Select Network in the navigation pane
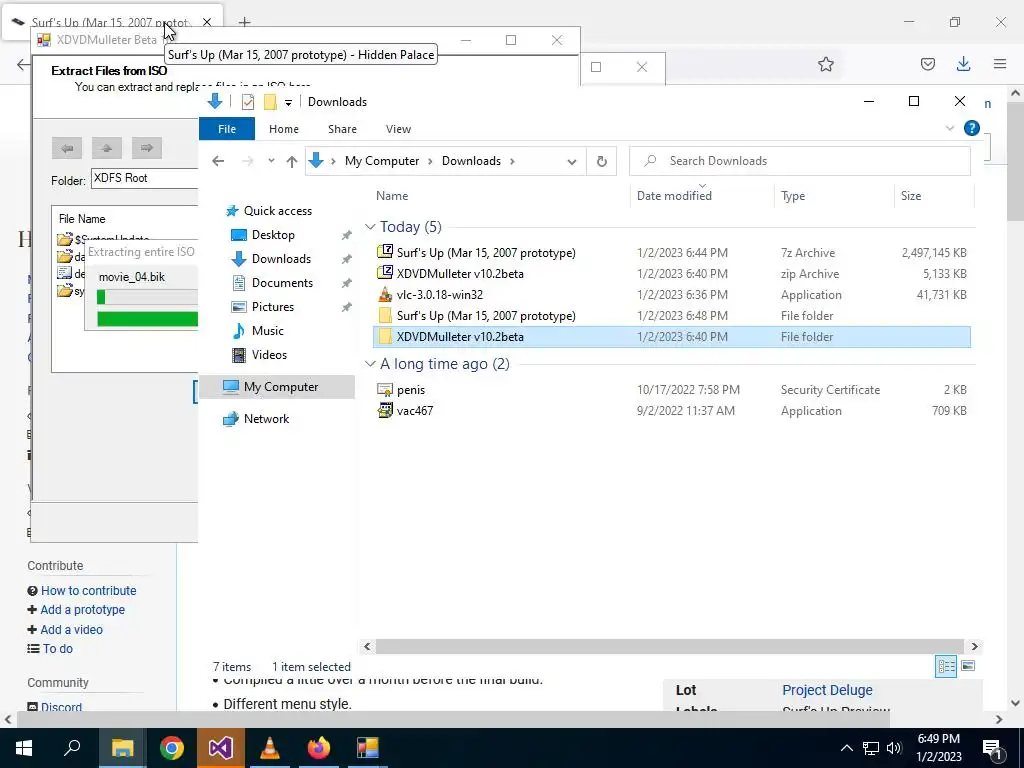This screenshot has width=1024, height=768. click(x=266, y=419)
